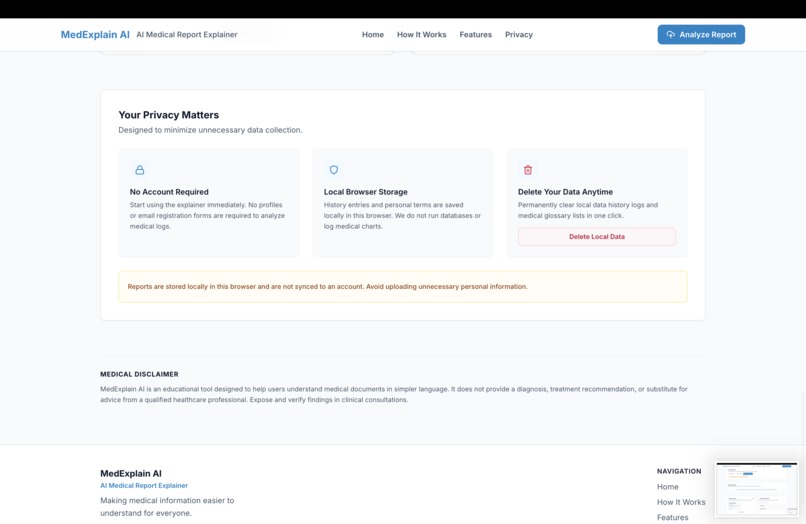
Task: Click the shield icon above Local Browser Storage
Action: 334,170
